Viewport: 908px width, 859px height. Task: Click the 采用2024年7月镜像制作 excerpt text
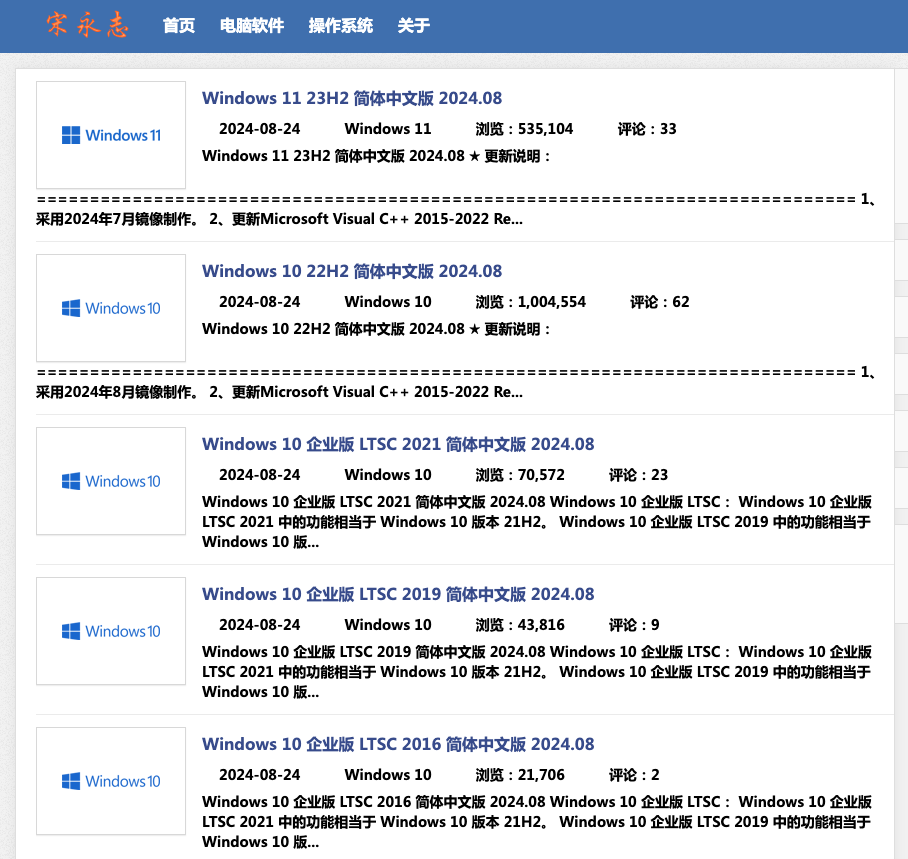116,219
